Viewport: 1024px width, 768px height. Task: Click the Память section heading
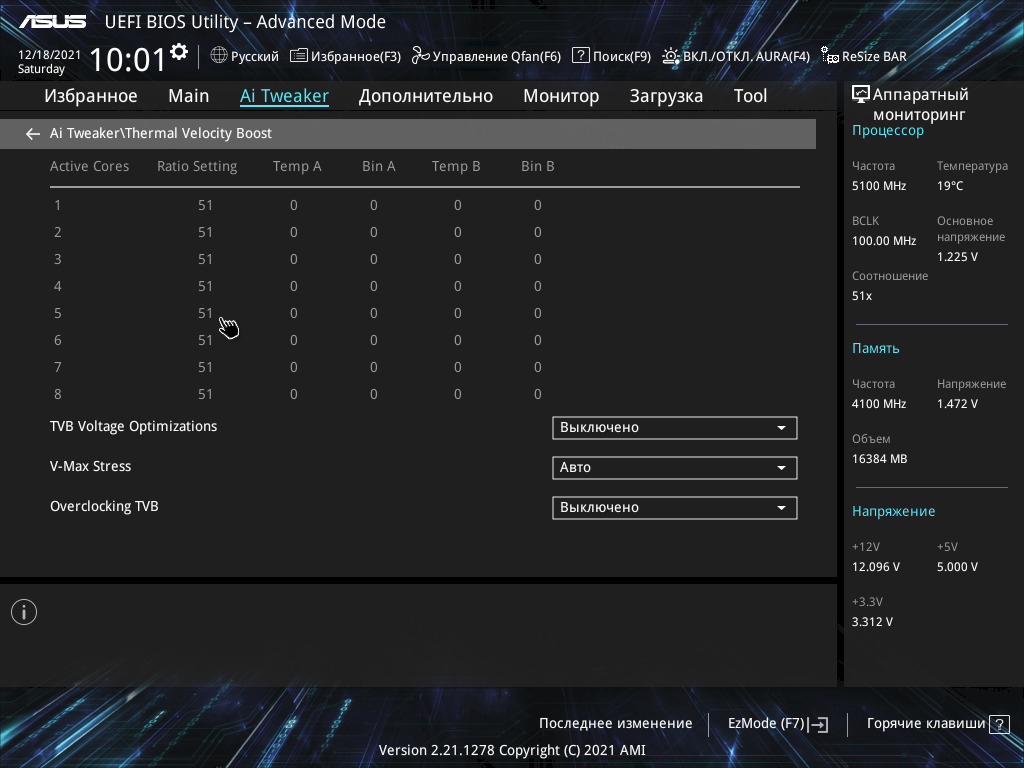pos(875,349)
